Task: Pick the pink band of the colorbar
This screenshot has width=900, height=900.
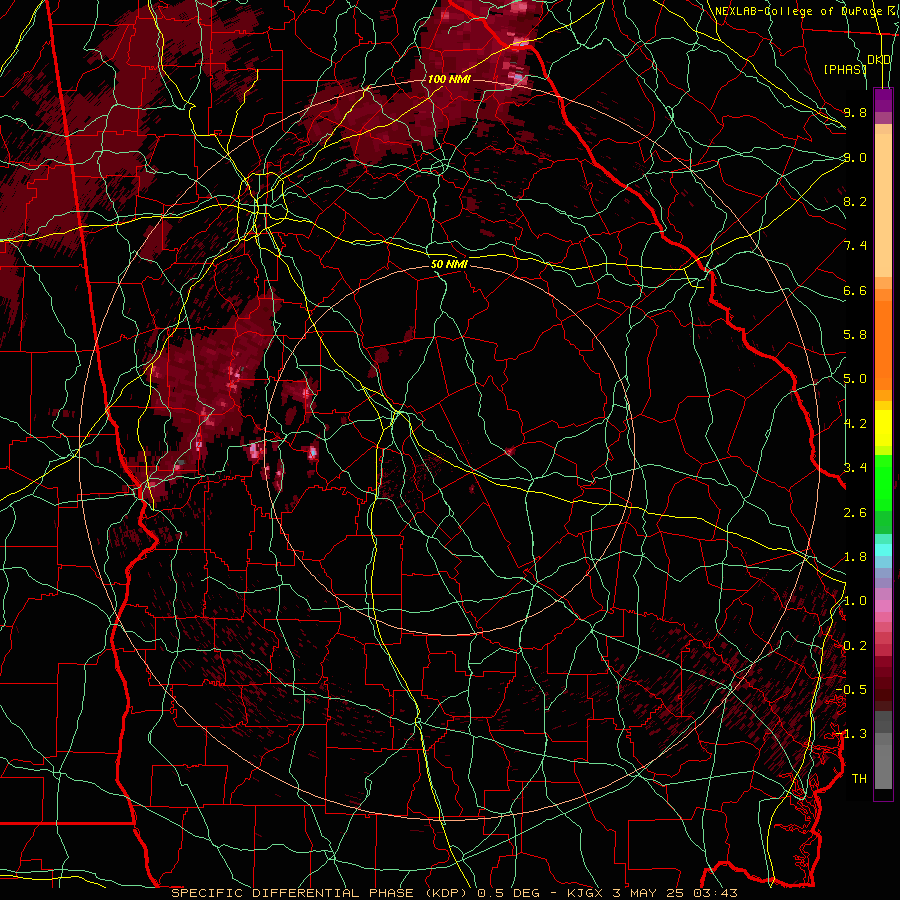Action: (883, 606)
